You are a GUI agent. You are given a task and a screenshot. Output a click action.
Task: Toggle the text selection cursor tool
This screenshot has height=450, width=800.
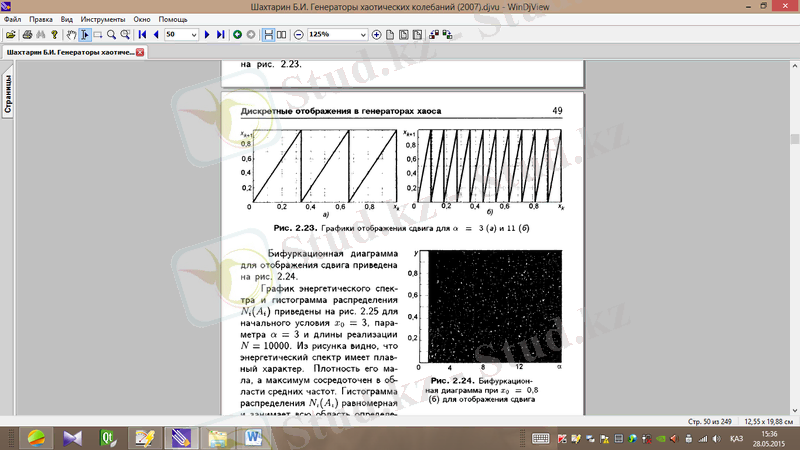[x=84, y=34]
